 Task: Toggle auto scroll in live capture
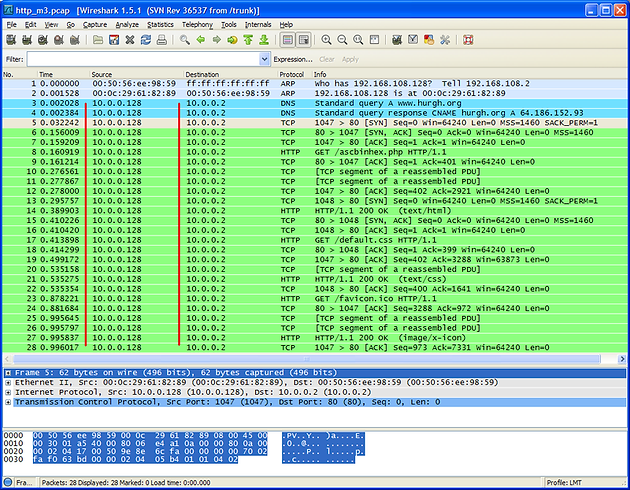point(304,40)
